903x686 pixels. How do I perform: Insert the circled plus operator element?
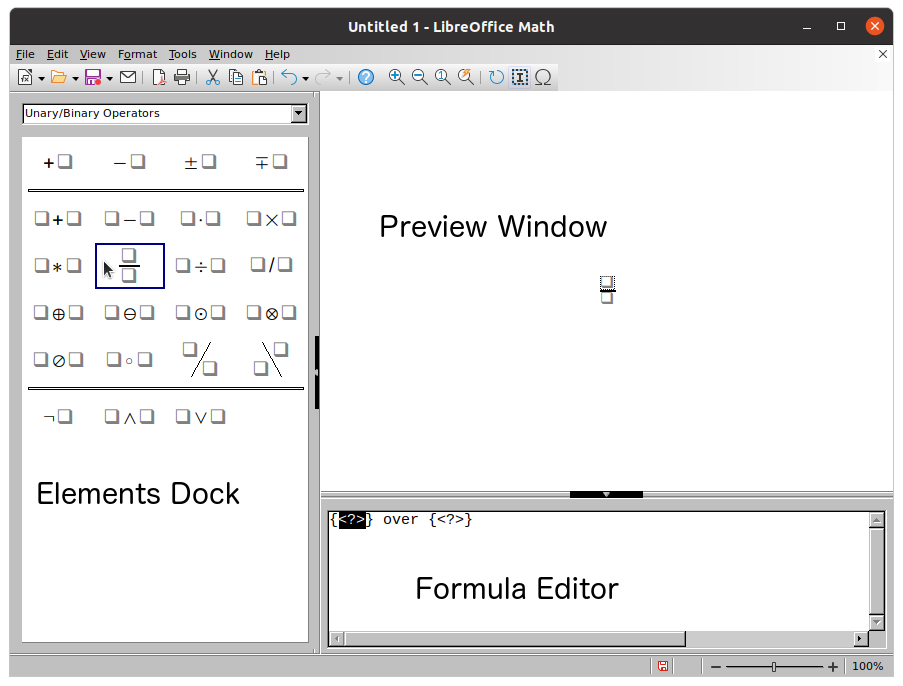point(58,312)
